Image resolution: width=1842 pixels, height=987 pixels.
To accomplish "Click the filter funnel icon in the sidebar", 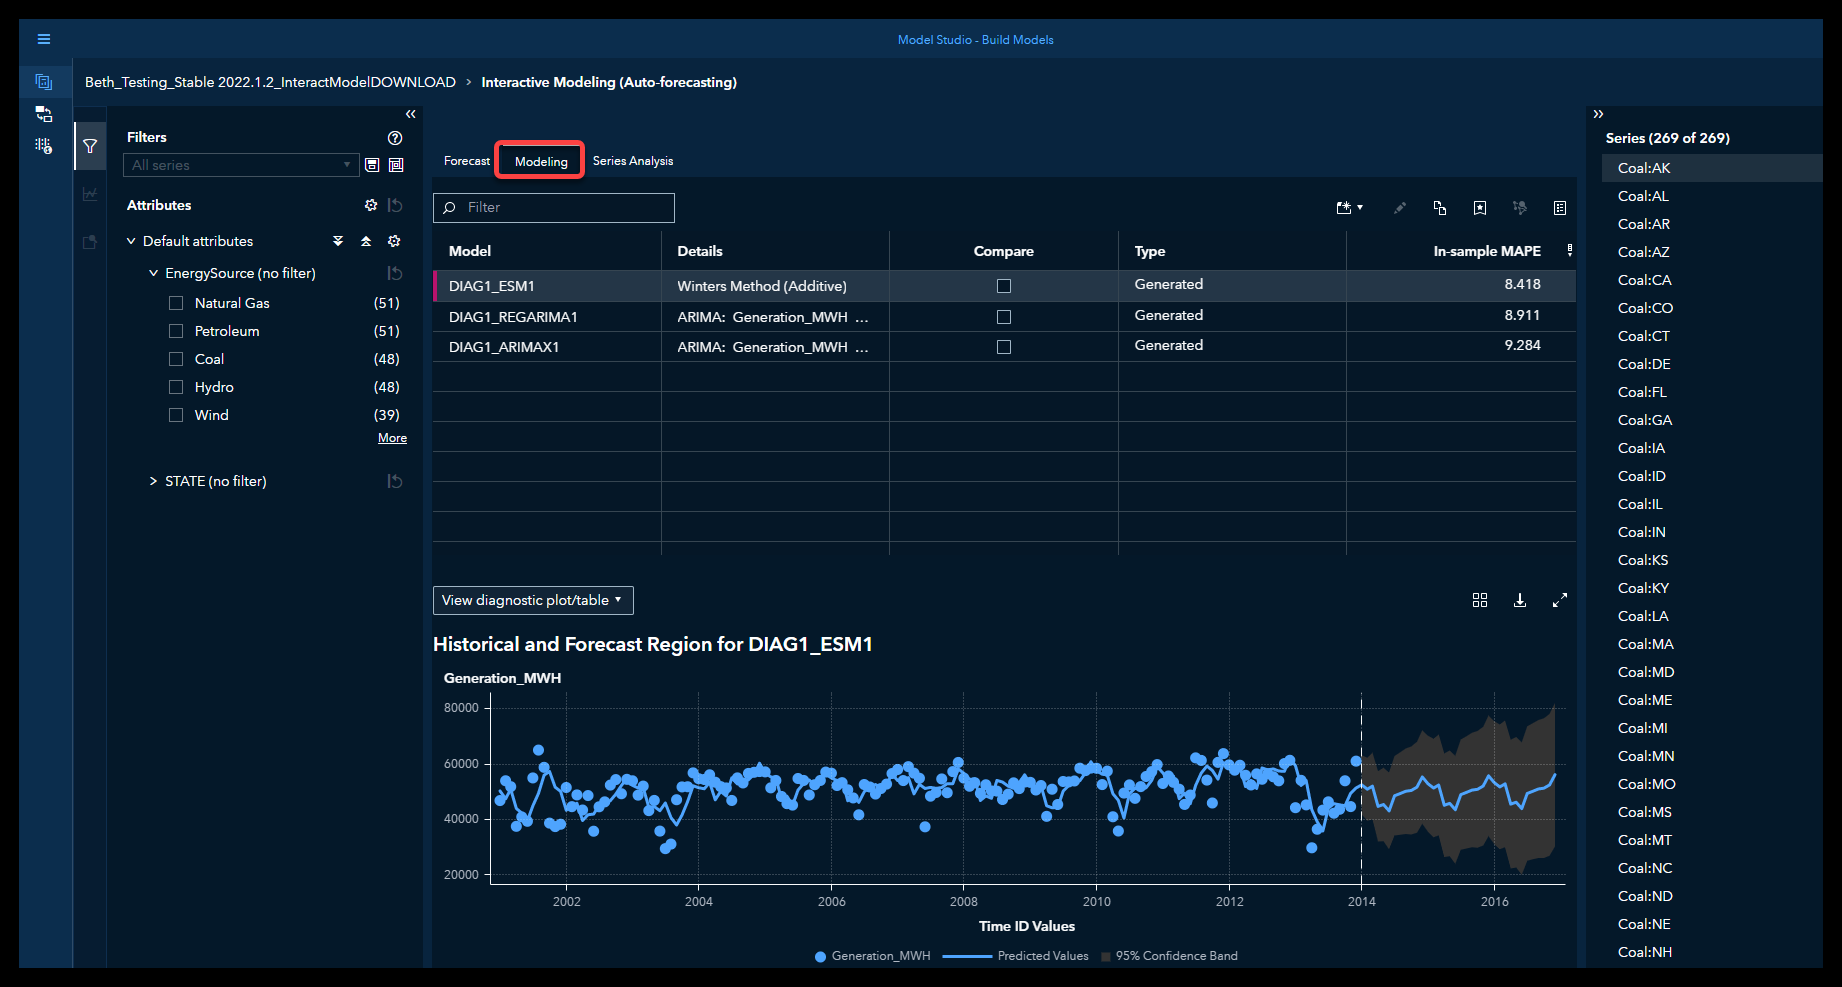I will pyautogui.click(x=90, y=146).
